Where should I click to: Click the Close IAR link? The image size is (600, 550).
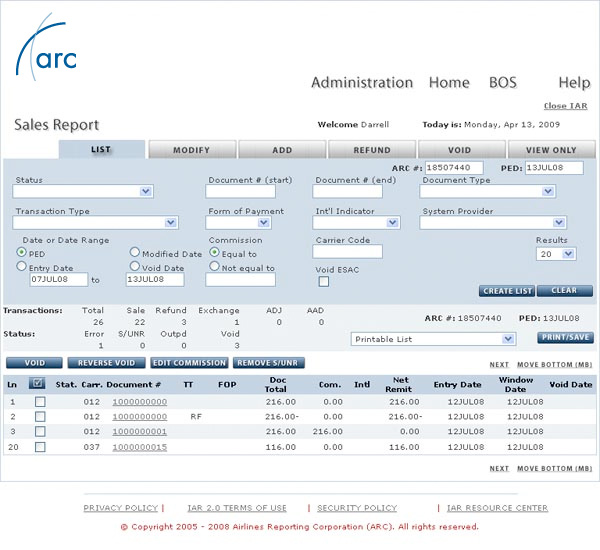tap(566, 106)
